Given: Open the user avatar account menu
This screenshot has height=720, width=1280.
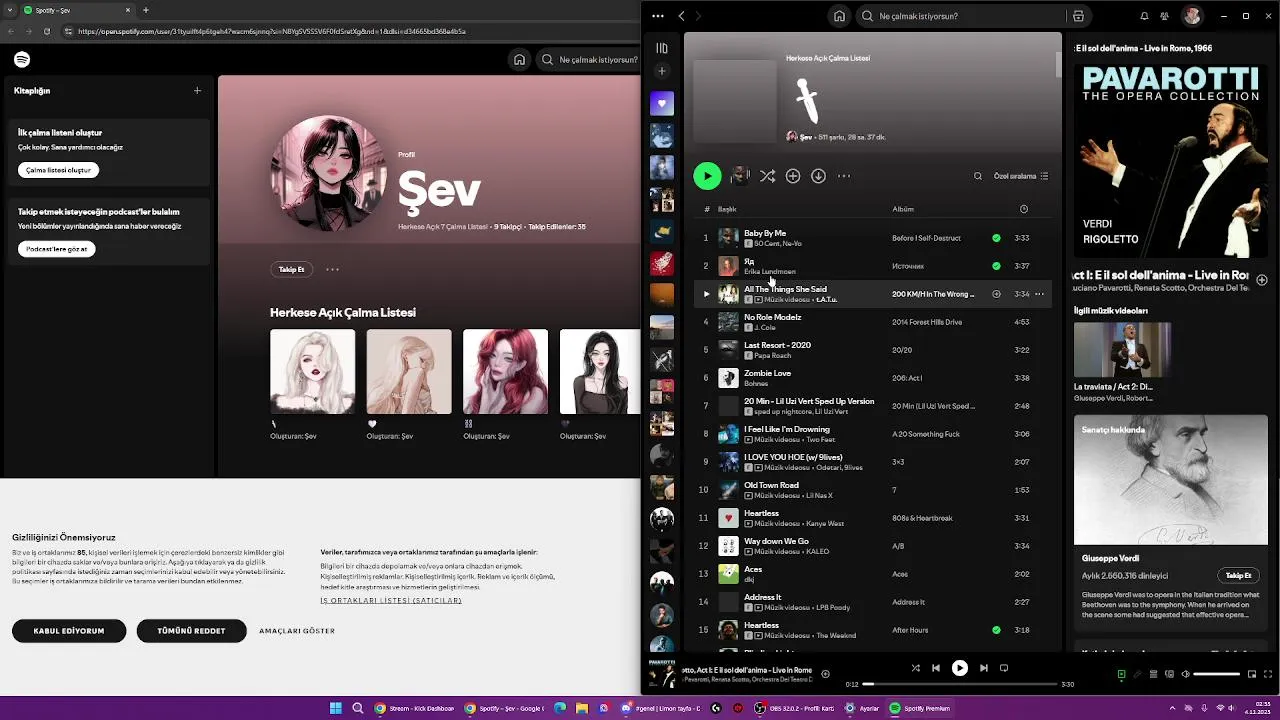Looking at the screenshot, I should click(x=1192, y=16).
